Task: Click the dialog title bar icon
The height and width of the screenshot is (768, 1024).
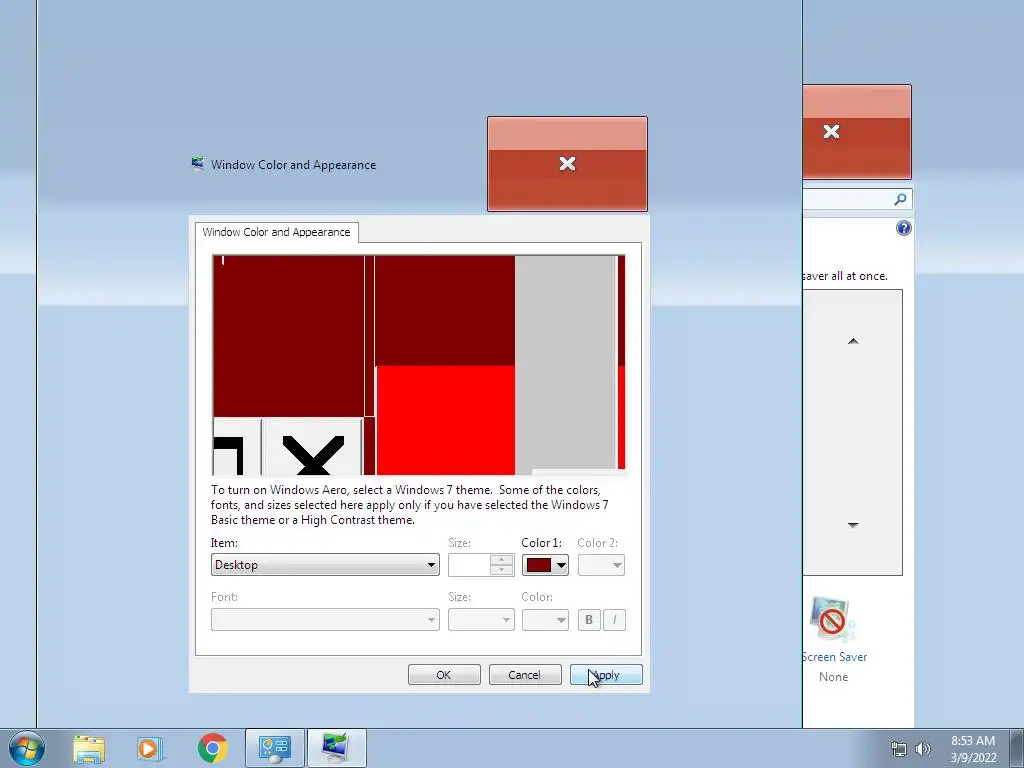Action: tap(197, 163)
